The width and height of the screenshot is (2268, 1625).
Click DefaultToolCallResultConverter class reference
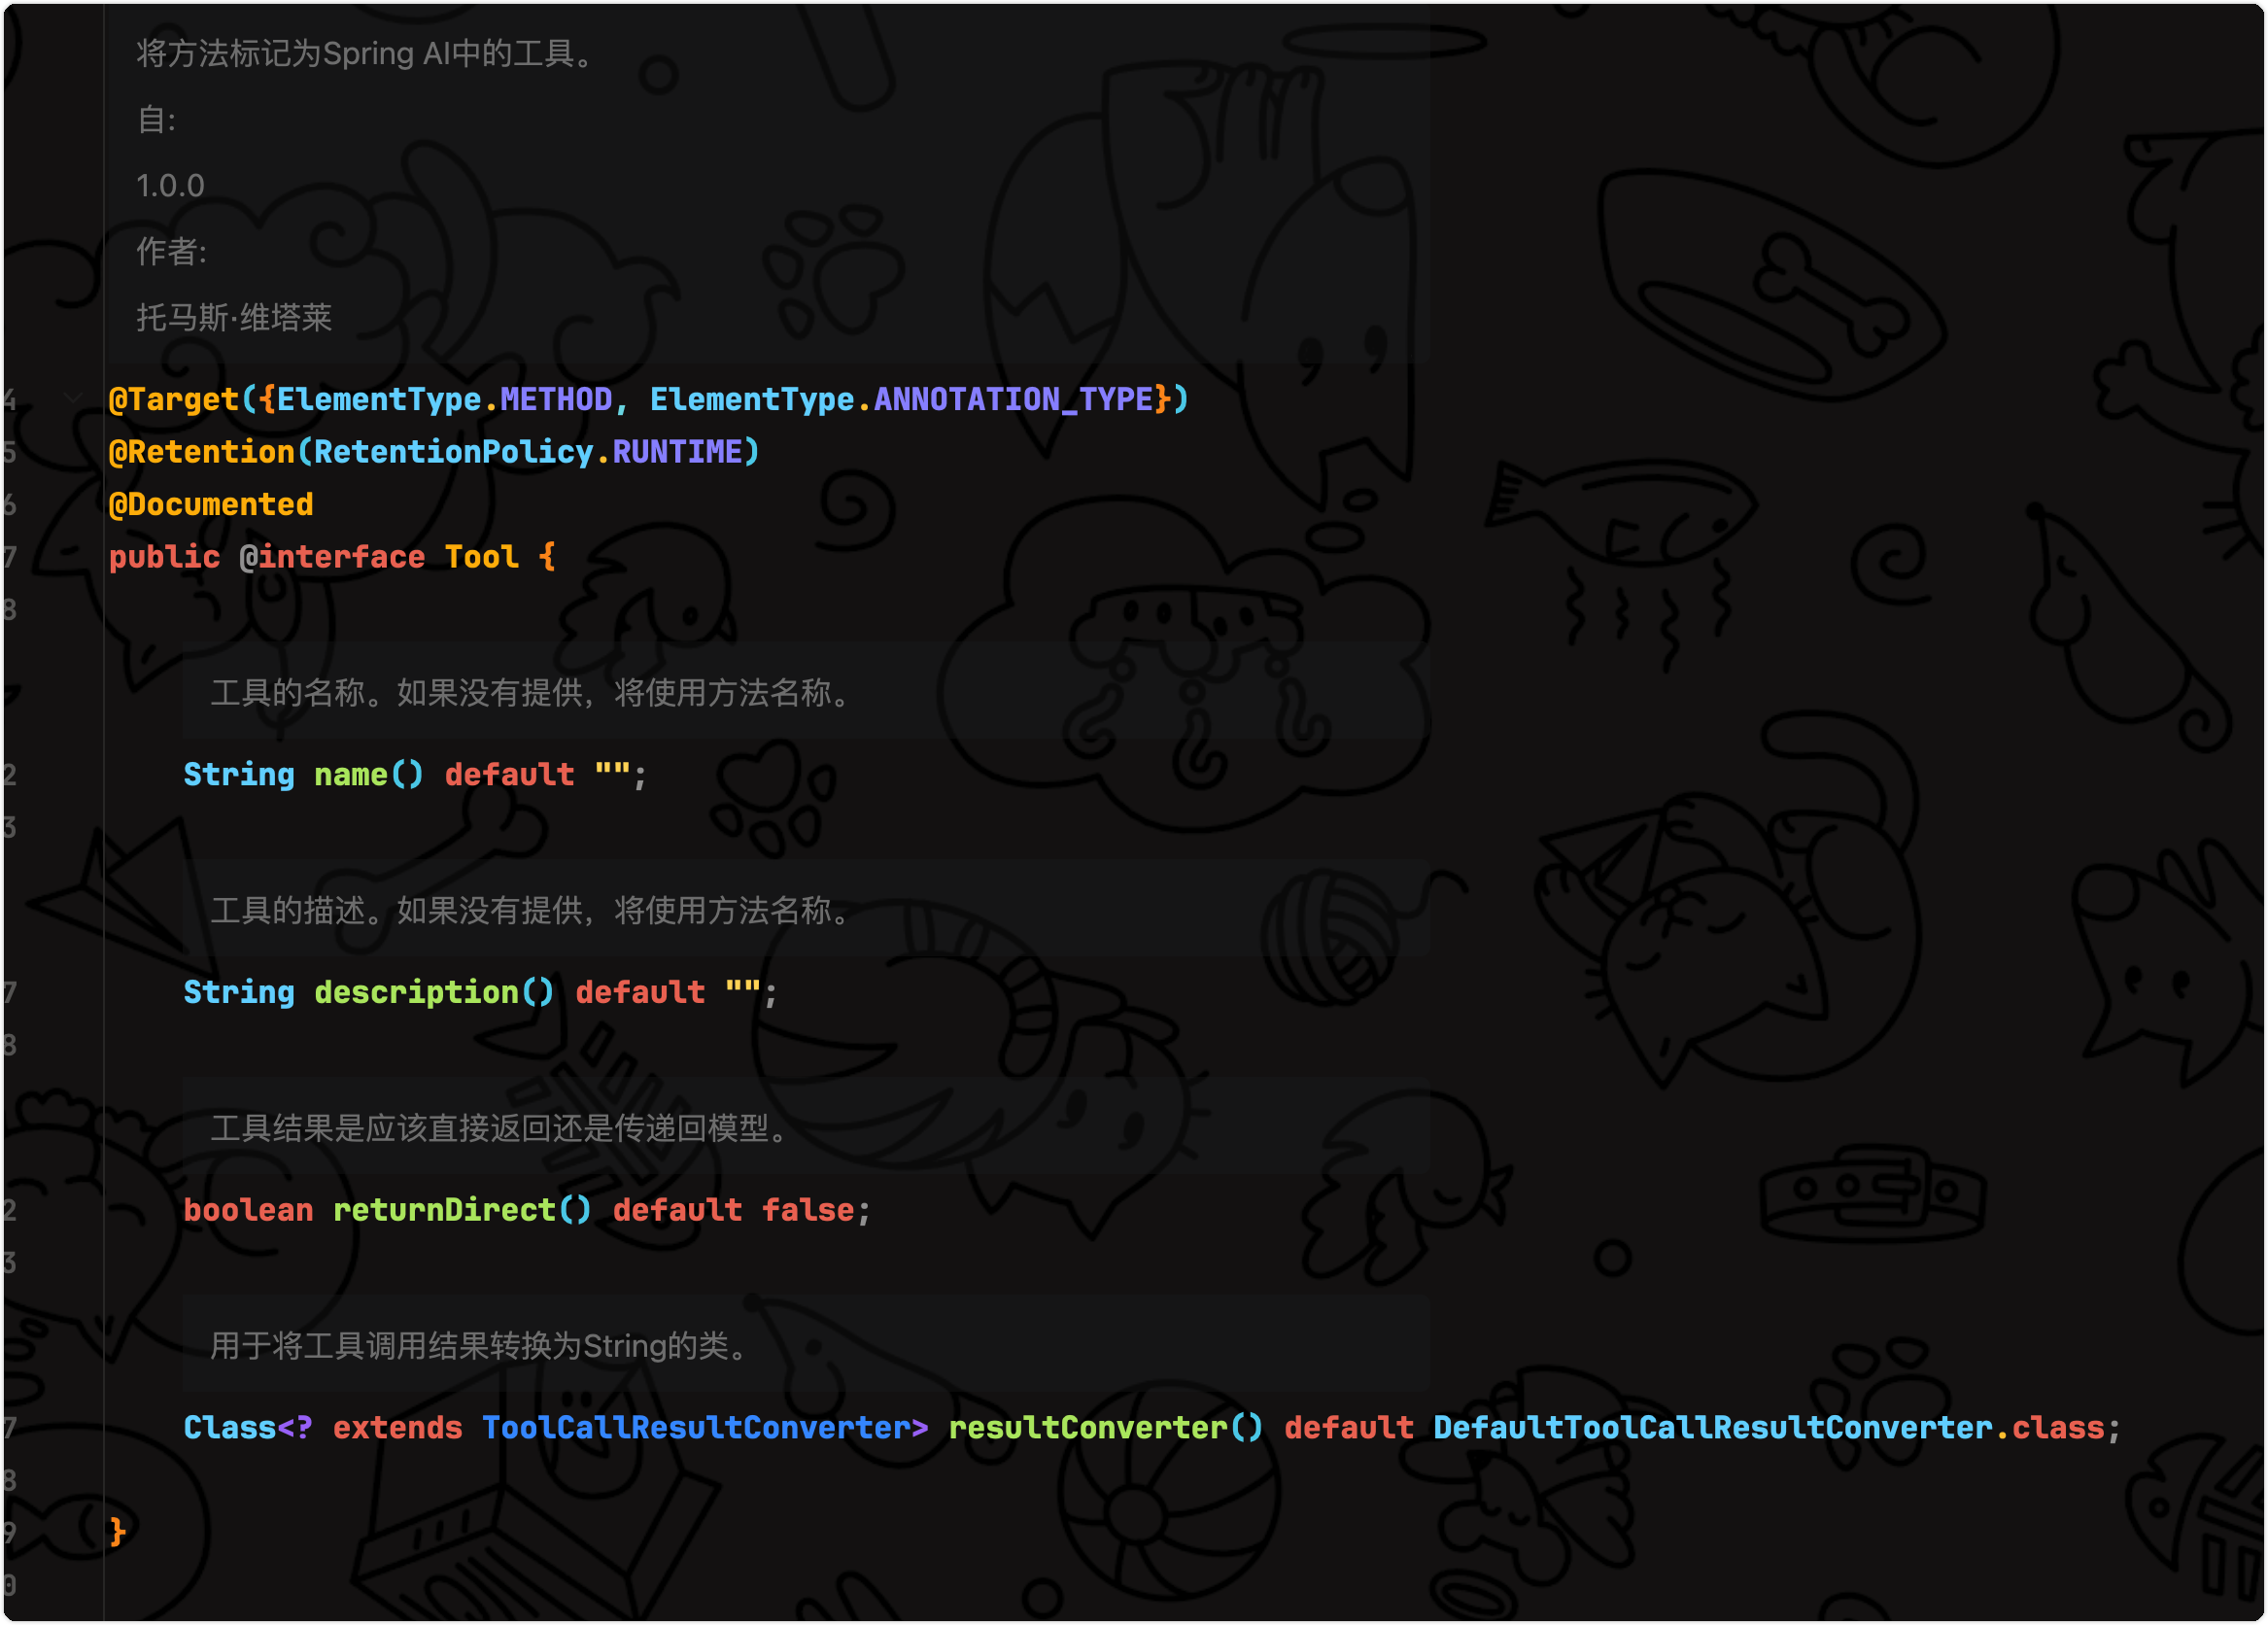click(1711, 1427)
